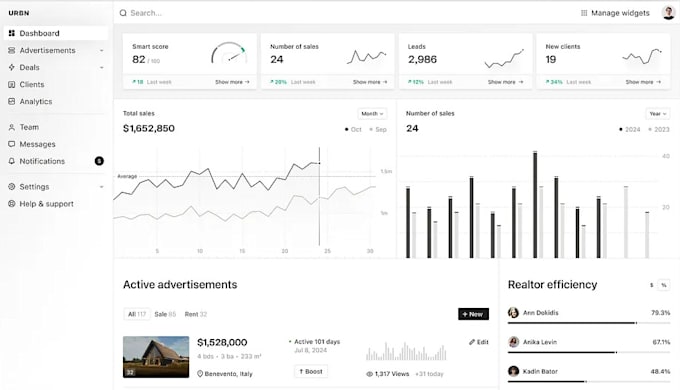Select the Rent 32 filter tab
This screenshot has height=390, width=680.
196,314
